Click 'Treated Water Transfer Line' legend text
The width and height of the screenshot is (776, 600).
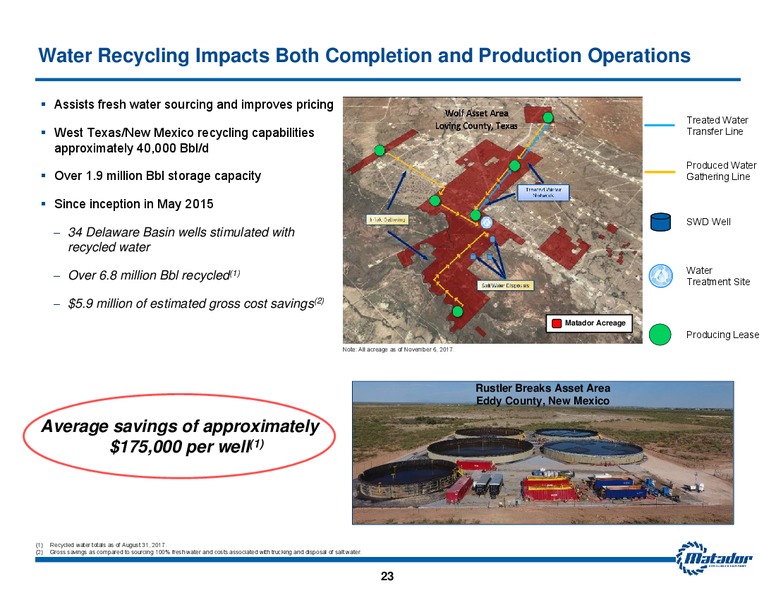click(x=717, y=126)
